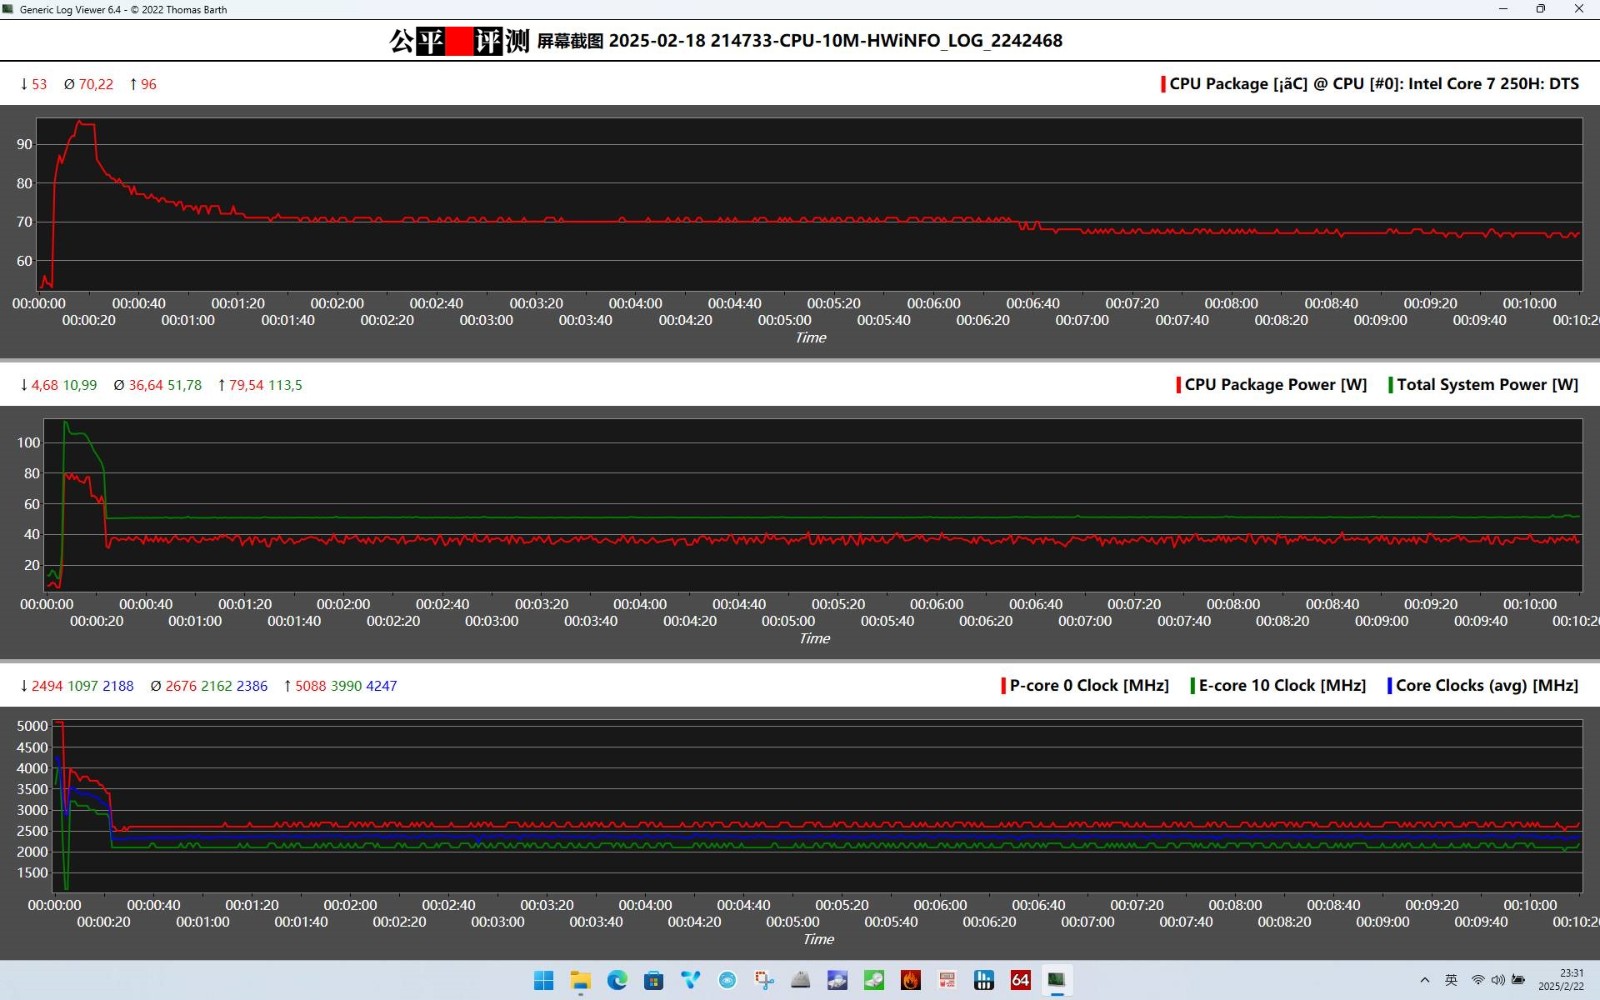
Task: Click the 100 label on power Y axis
Action: click(29, 443)
